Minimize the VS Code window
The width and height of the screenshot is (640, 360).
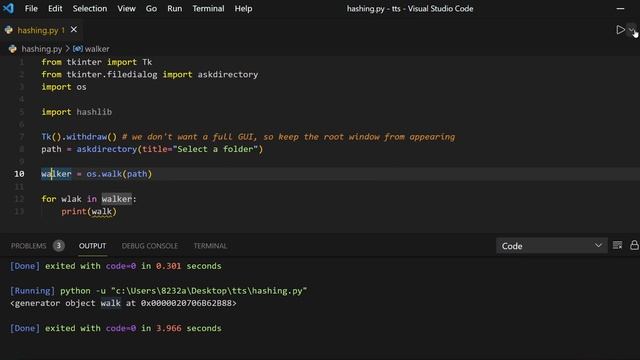coord(620,9)
